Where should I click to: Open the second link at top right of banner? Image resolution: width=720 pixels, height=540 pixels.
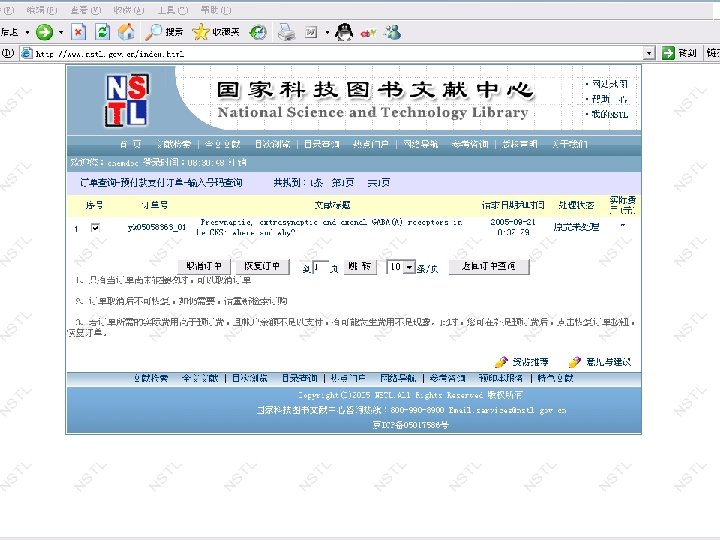click(609, 99)
